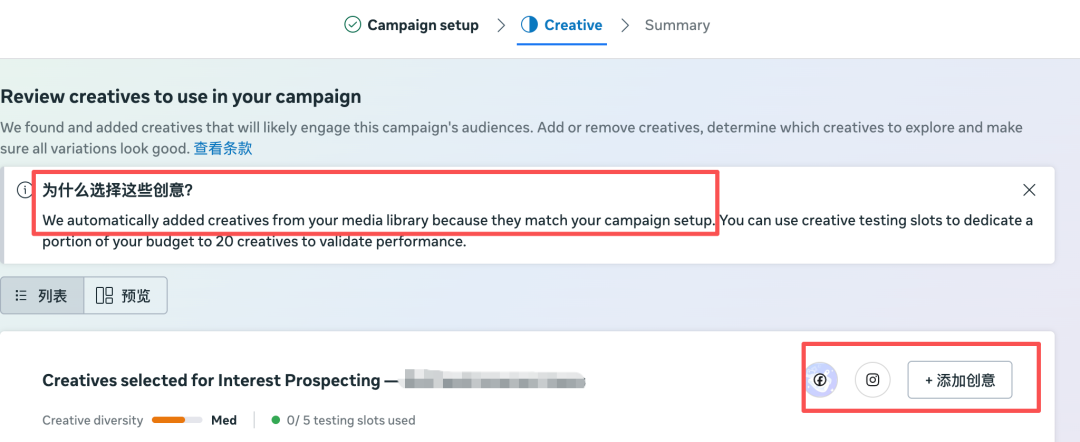The height and width of the screenshot is (442, 1080).
Task: Switch to 预览 preview view
Action: point(125,296)
